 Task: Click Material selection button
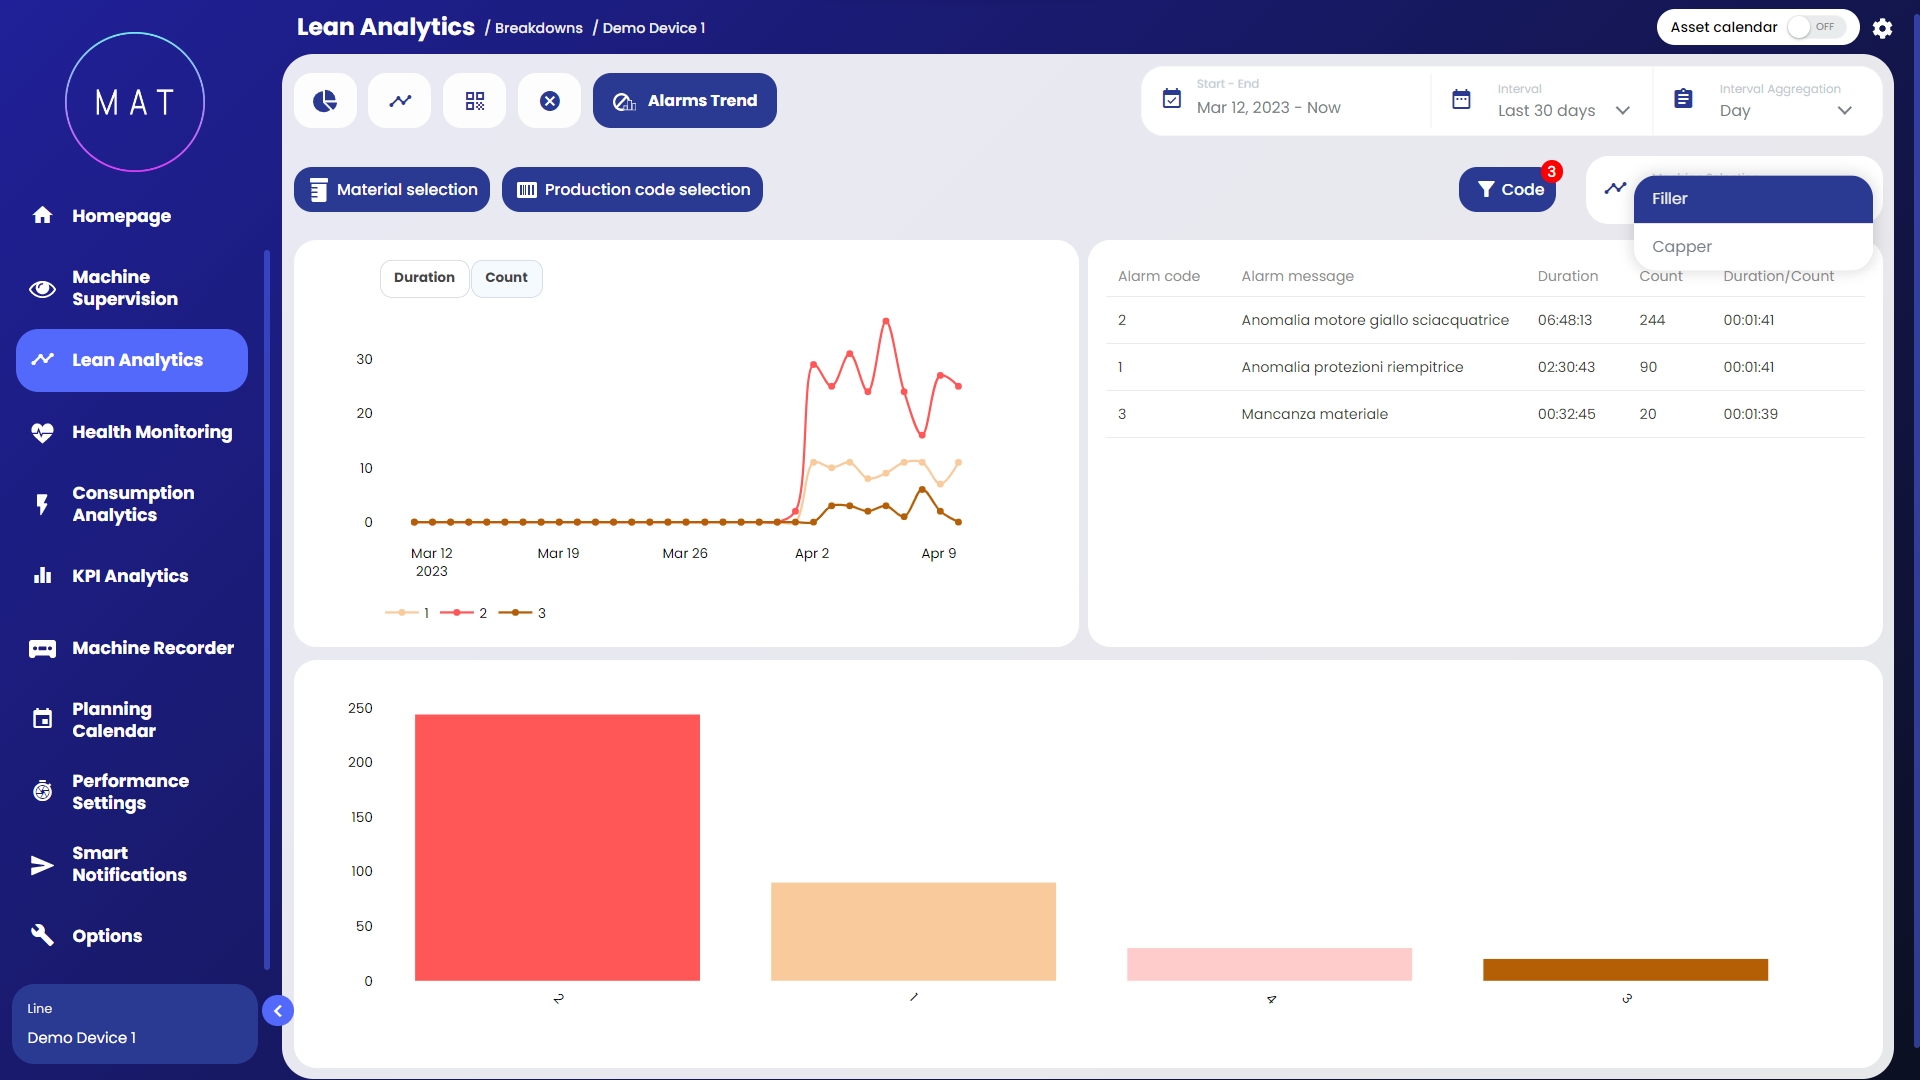click(x=392, y=190)
